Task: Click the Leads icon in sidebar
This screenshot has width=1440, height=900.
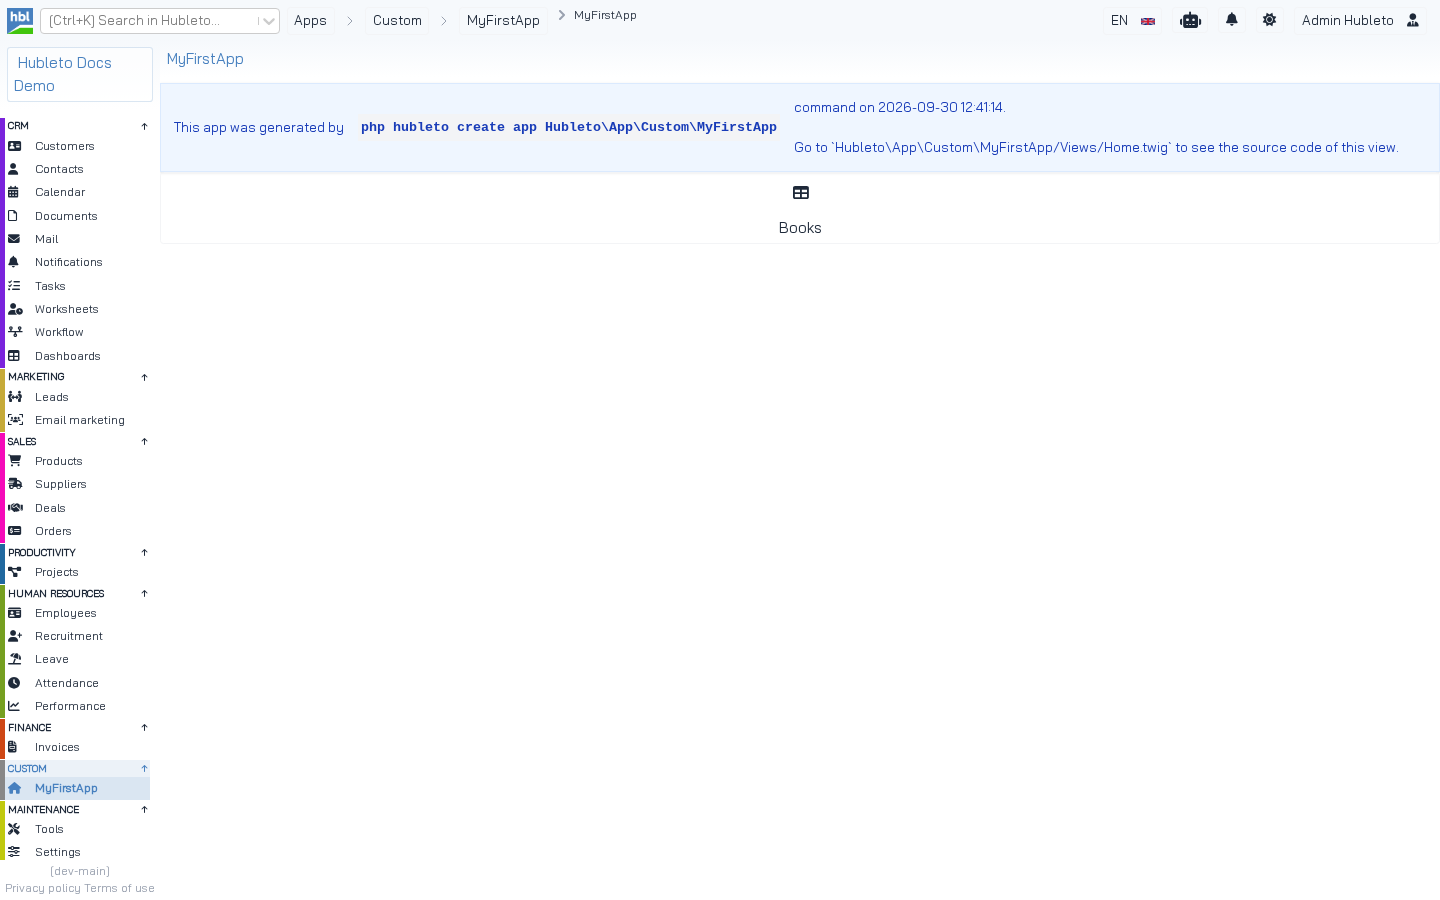Action: point(15,397)
